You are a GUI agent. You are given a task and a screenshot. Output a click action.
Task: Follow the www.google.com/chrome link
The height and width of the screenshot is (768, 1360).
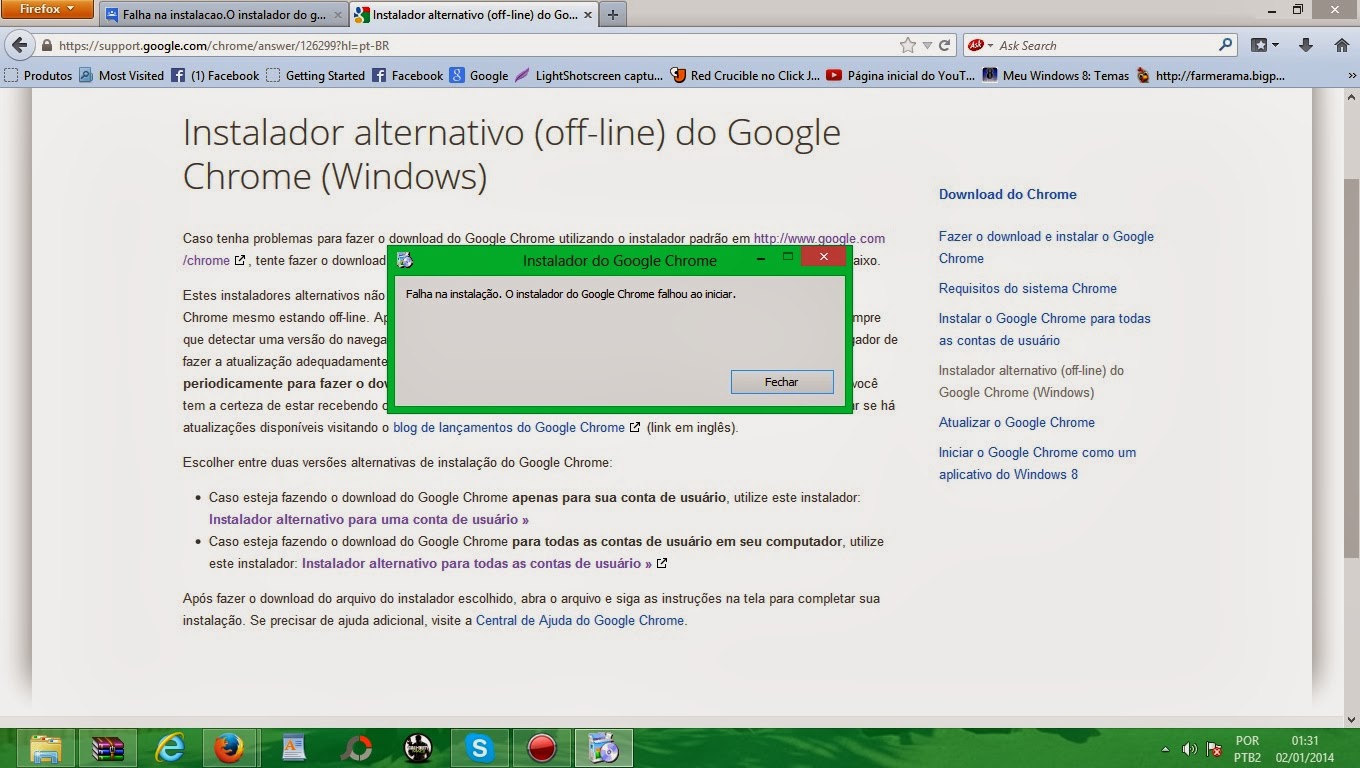coord(819,238)
